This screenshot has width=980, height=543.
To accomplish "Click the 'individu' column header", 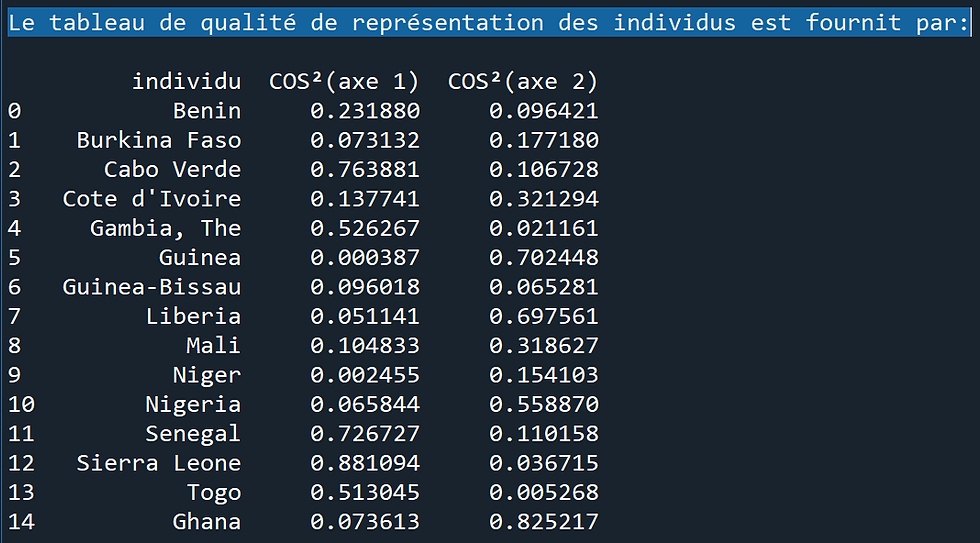I will [186, 81].
